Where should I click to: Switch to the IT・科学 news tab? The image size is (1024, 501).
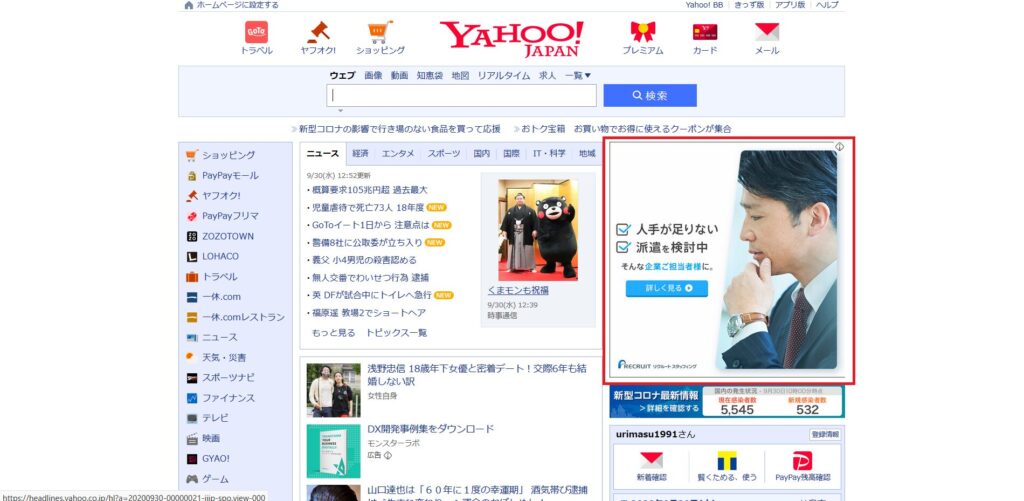(549, 154)
